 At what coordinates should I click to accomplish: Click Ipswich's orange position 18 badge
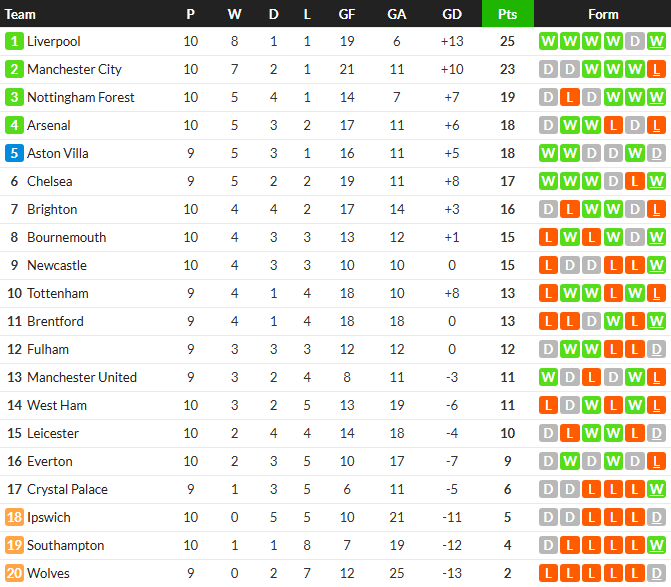[14, 517]
